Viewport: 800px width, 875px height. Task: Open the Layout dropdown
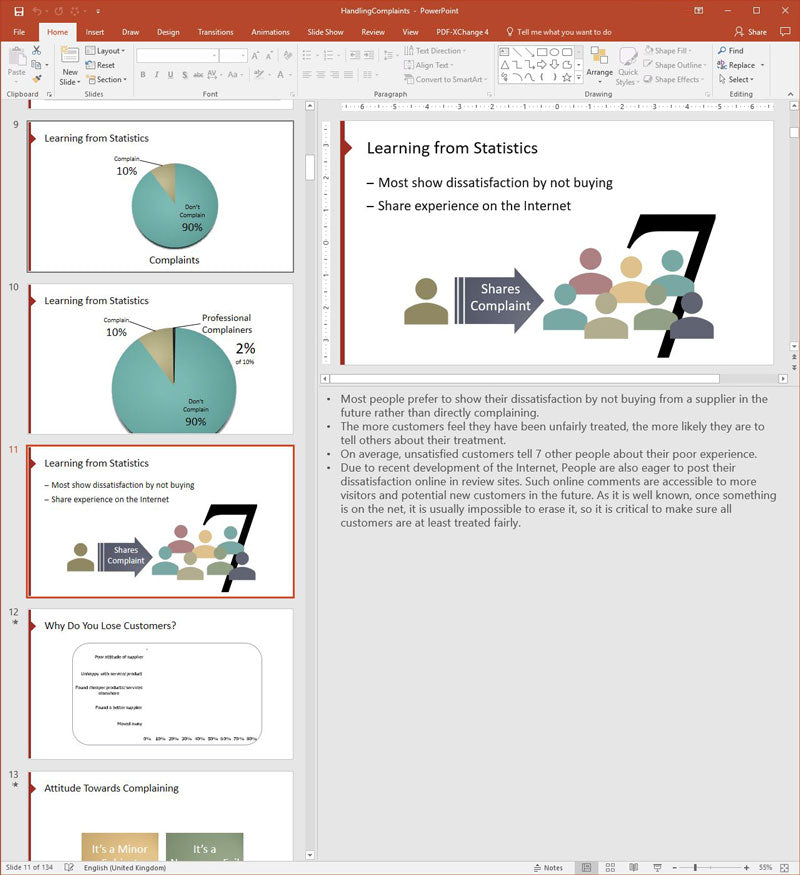[105, 51]
